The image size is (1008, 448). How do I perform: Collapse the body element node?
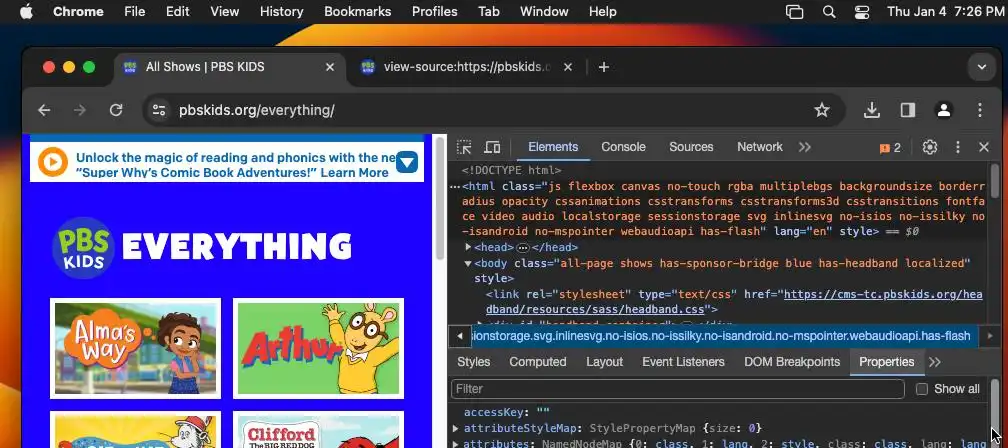click(469, 263)
